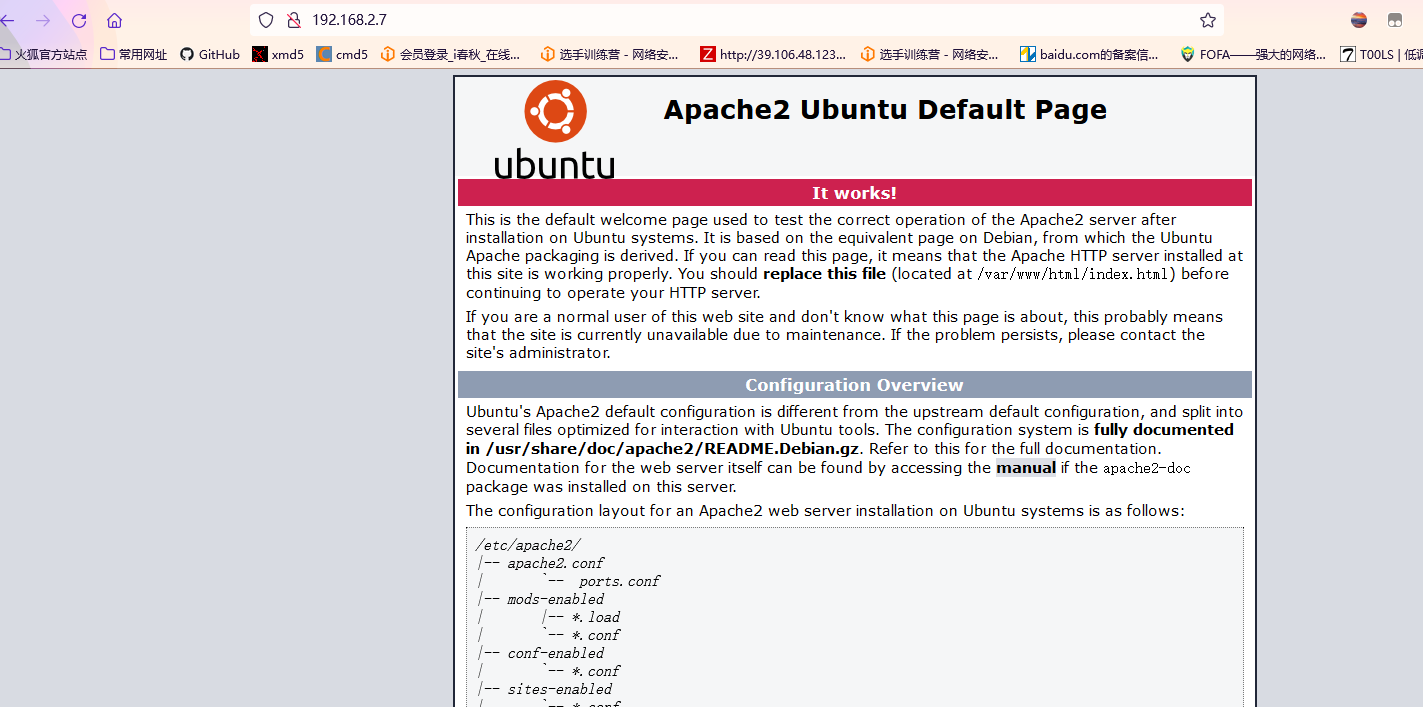This screenshot has width=1423, height=707.
Task: Open the xmd5 bookmark
Action: pyautogui.click(x=277, y=54)
